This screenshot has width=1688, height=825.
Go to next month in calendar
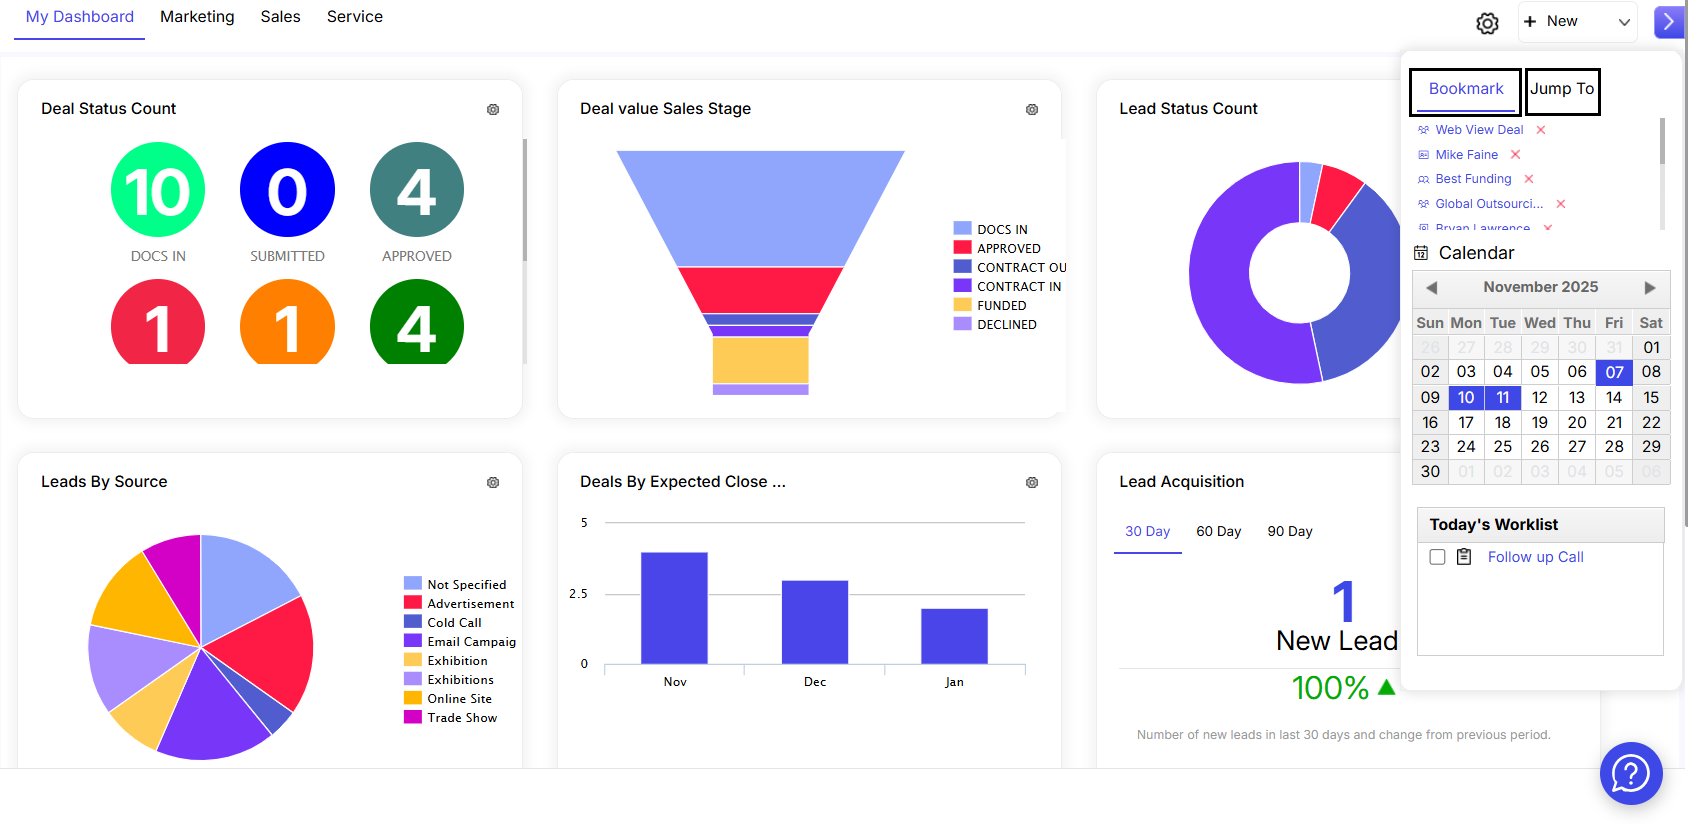point(1650,288)
